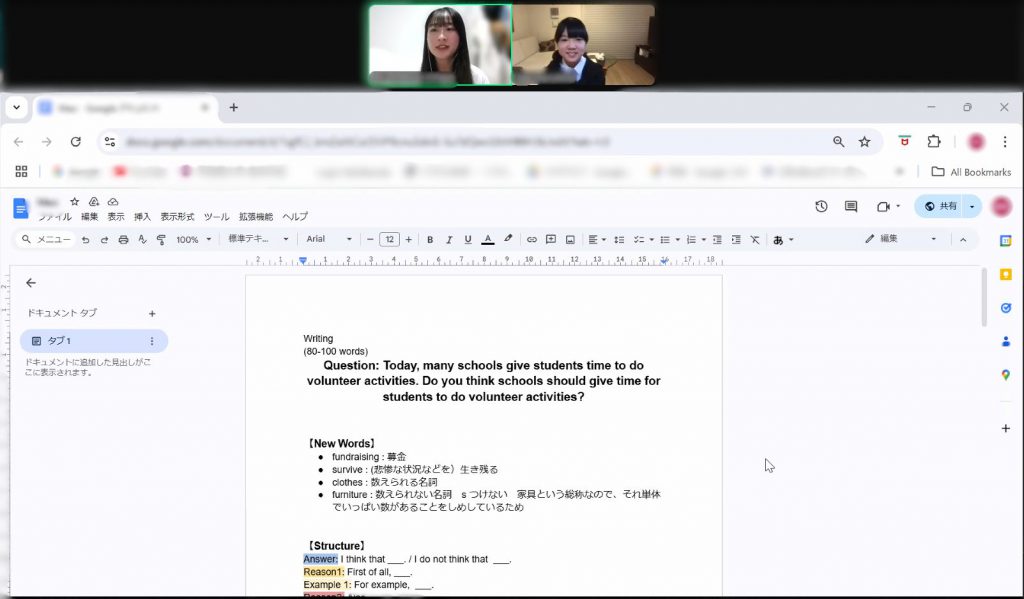Select the paint format roller tool
This screenshot has height=599, width=1024.
coord(161,240)
